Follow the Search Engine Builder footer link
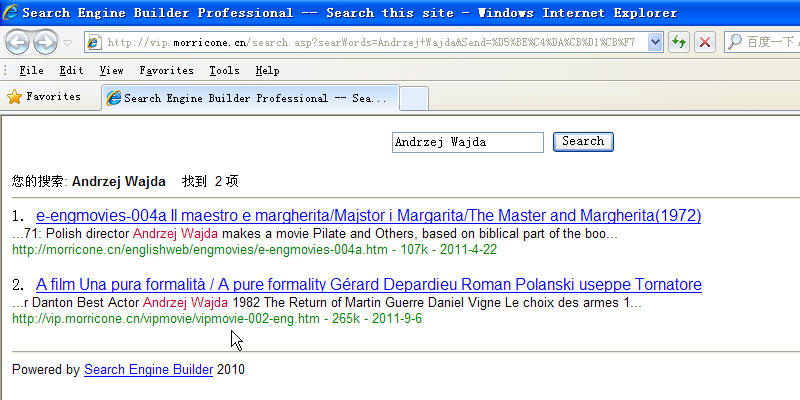 click(148, 369)
